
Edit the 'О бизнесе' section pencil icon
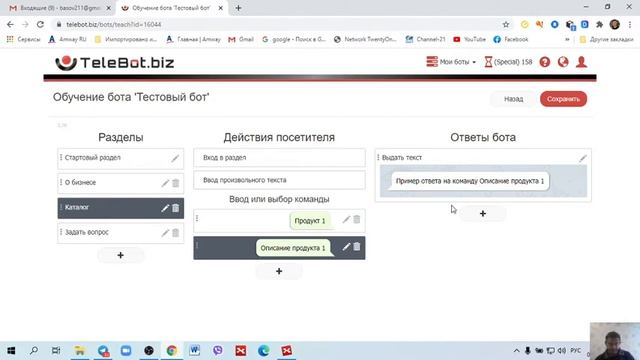(165, 183)
